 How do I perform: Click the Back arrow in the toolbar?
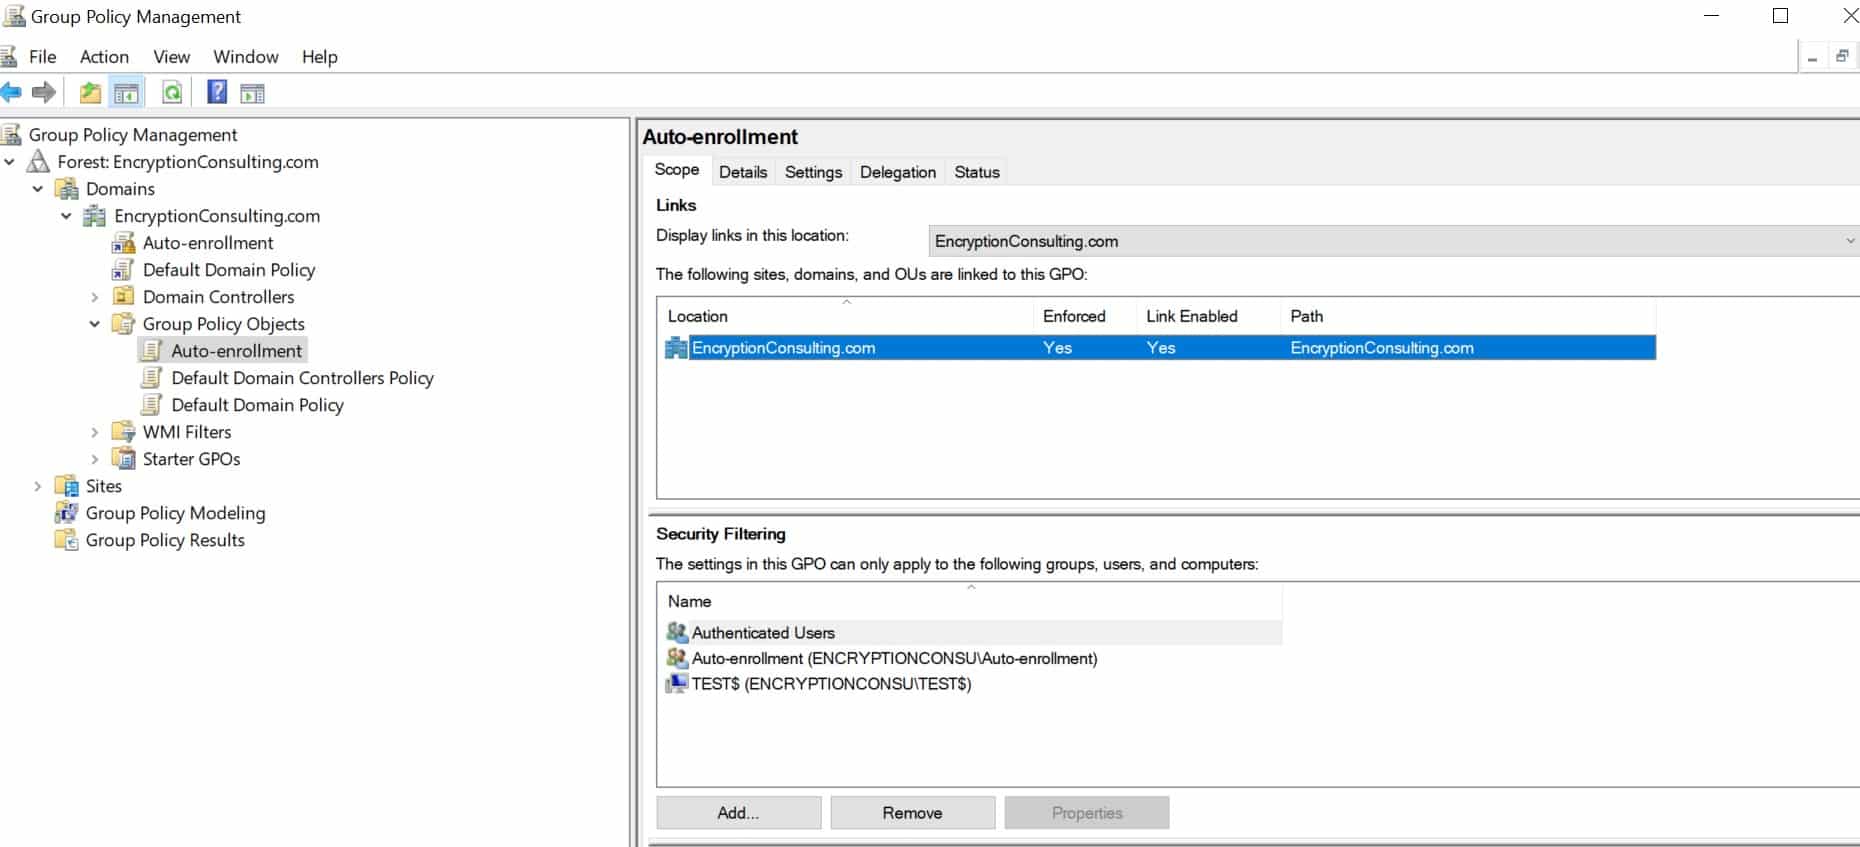pos(11,93)
